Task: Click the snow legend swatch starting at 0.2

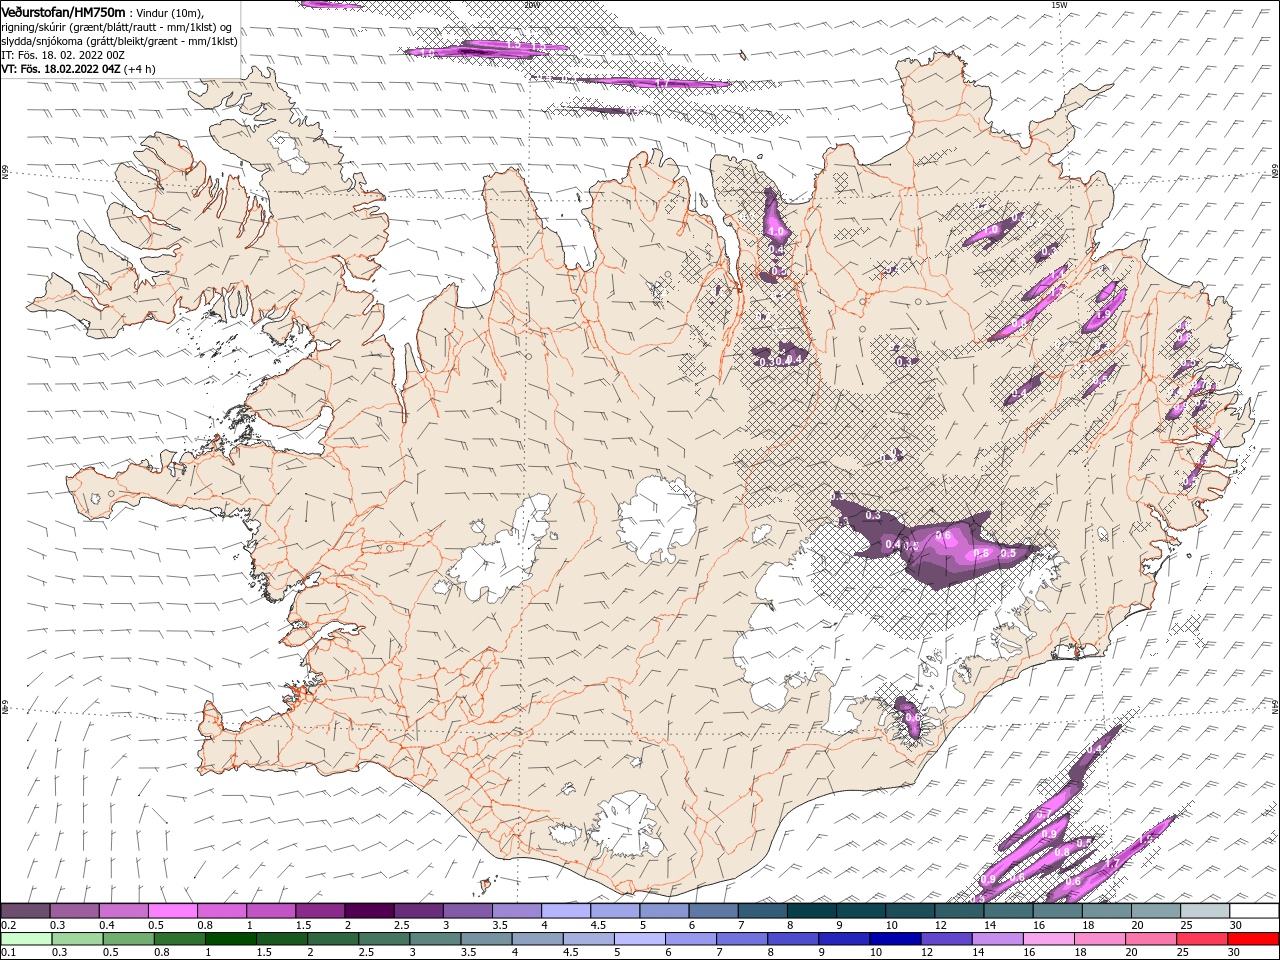Action: [25, 911]
